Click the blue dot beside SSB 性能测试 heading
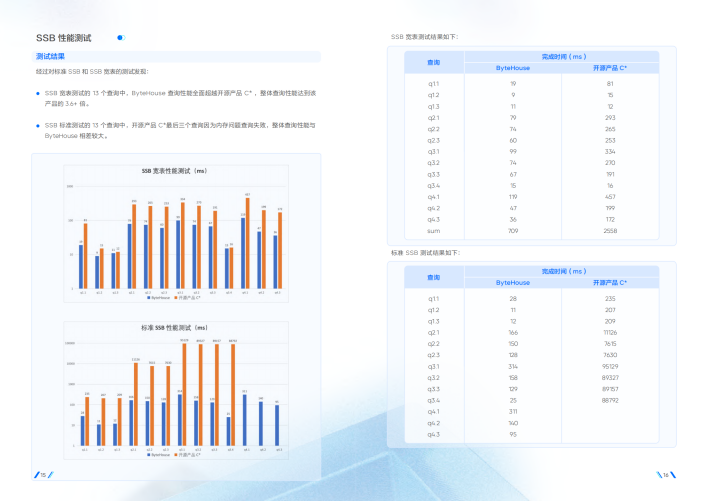This screenshot has width=710, height=501. [x=121, y=38]
